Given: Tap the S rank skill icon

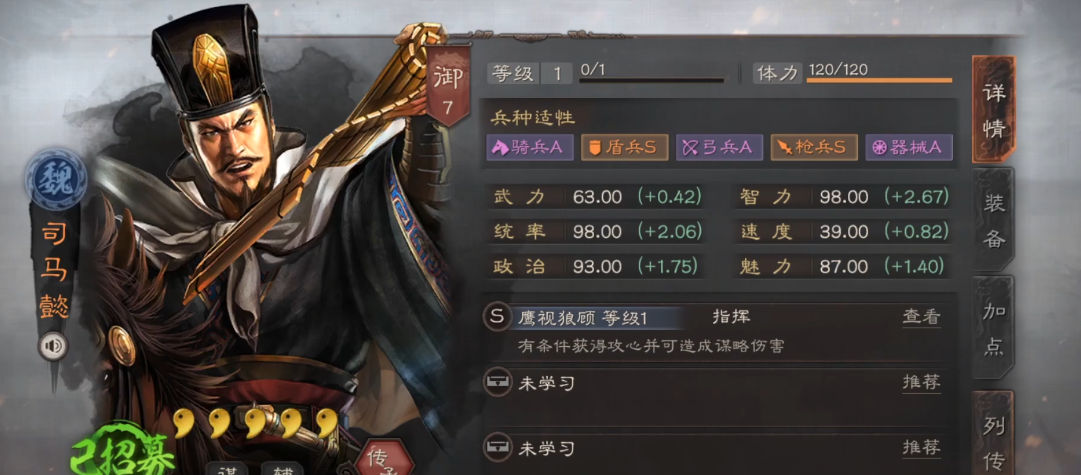Looking at the screenshot, I should (x=497, y=316).
